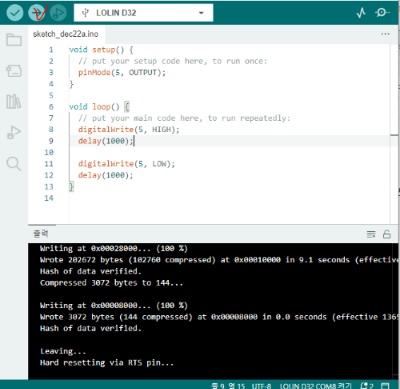Click 'Hard resetting via RTS pin...' output line
The width and height of the screenshot is (400, 389).
(x=107, y=363)
